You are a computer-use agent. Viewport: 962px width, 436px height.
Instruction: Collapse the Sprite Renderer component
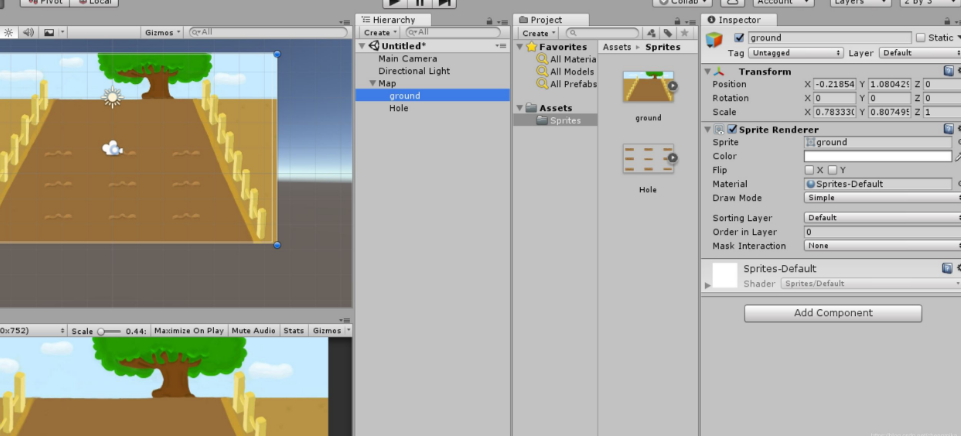point(707,129)
